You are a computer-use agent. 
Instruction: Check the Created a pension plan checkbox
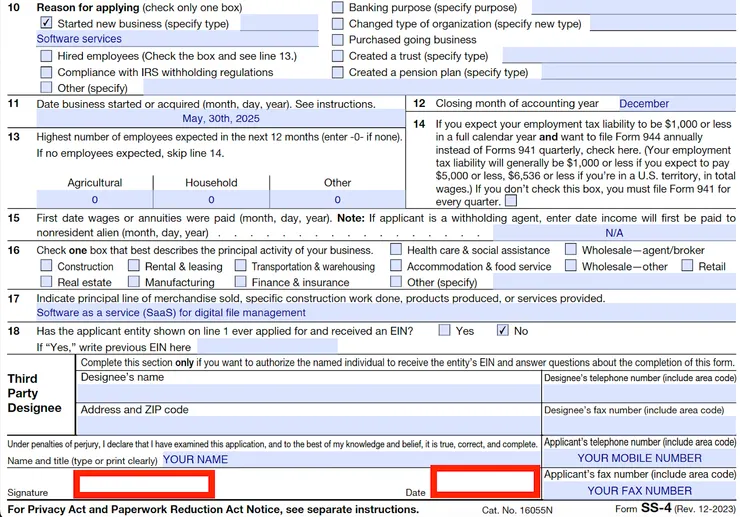pos(337,72)
